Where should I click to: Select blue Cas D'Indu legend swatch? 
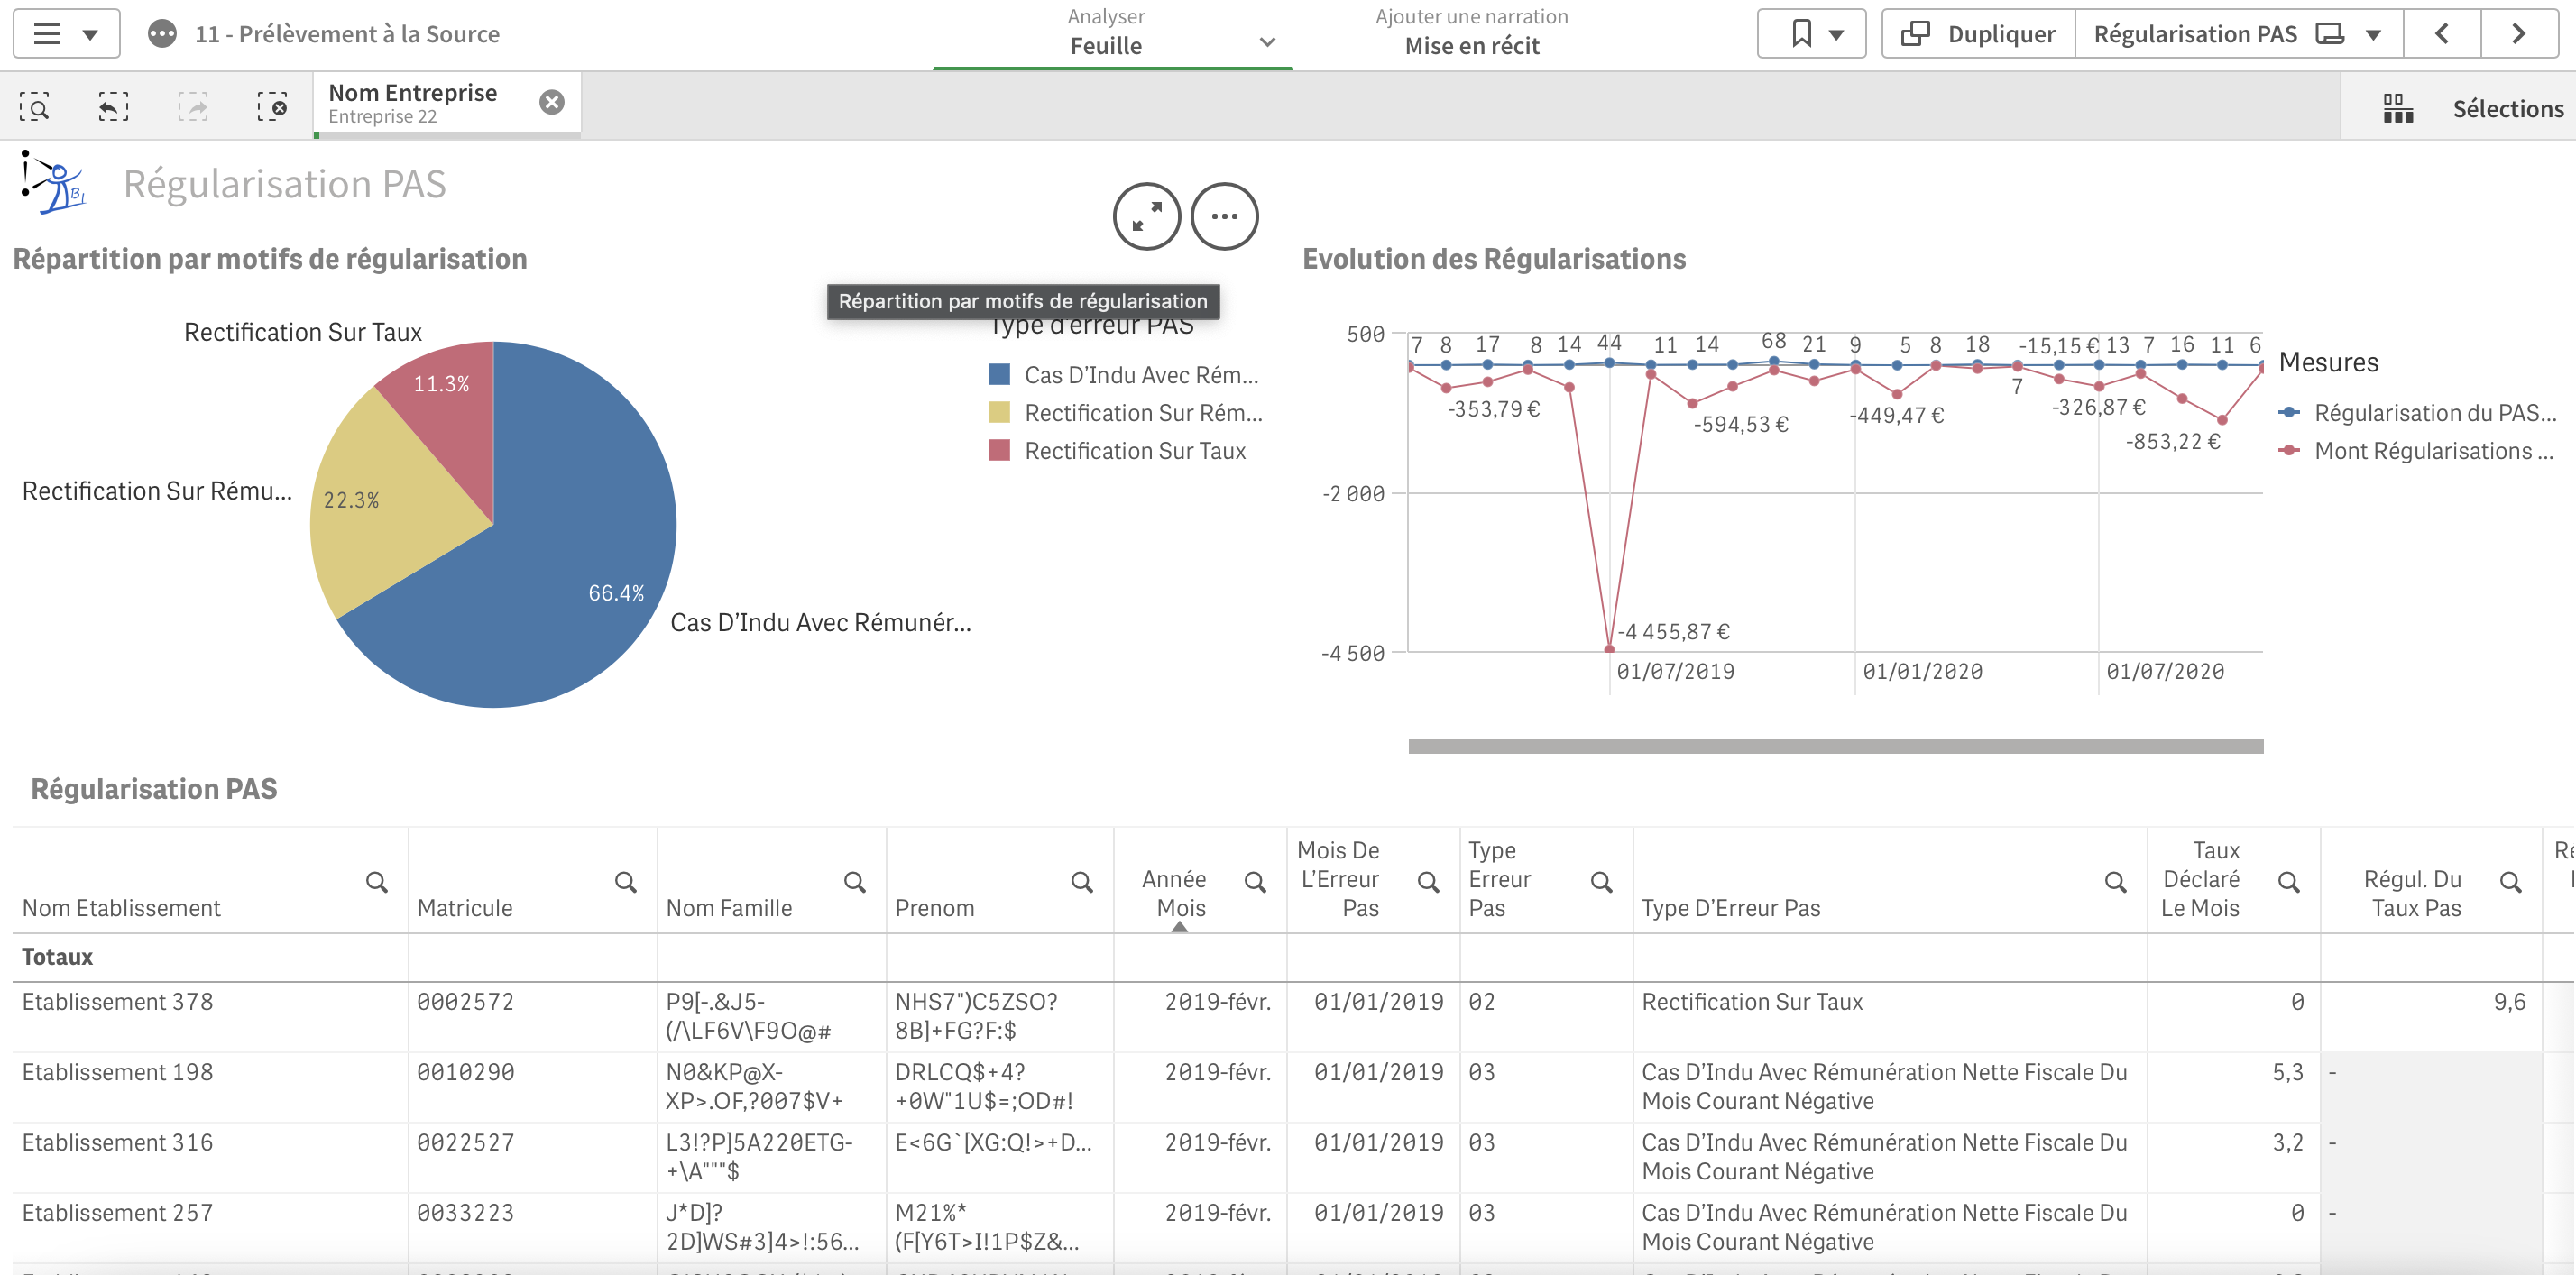[998, 375]
